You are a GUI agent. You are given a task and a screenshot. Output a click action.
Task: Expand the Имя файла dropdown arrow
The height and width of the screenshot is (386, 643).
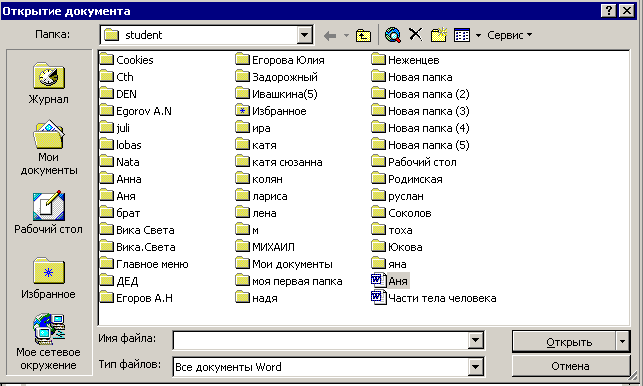pyautogui.click(x=475, y=340)
